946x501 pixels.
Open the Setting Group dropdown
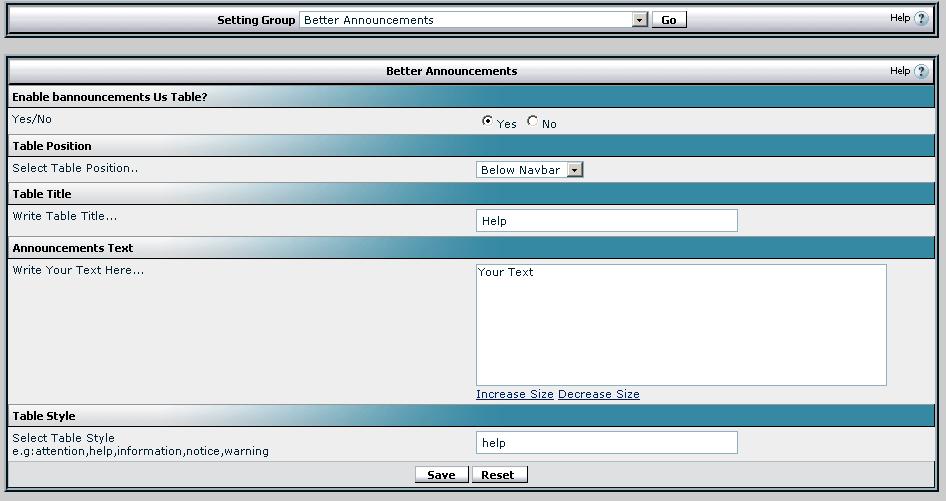pos(639,19)
